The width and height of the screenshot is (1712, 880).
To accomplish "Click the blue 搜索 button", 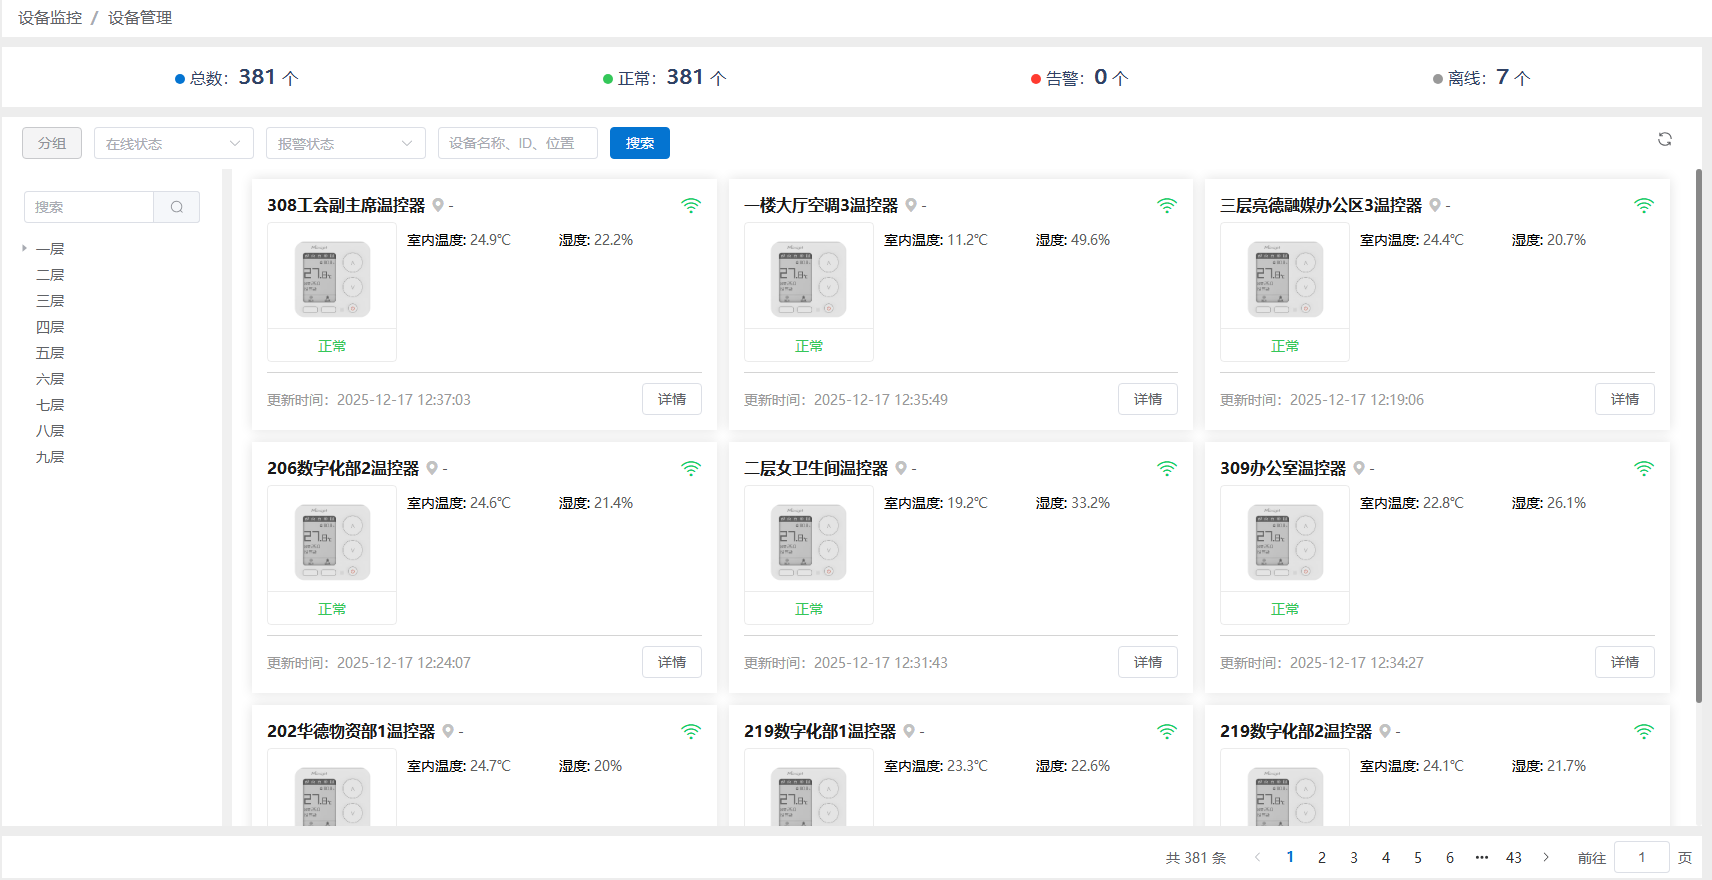I will tap(640, 143).
